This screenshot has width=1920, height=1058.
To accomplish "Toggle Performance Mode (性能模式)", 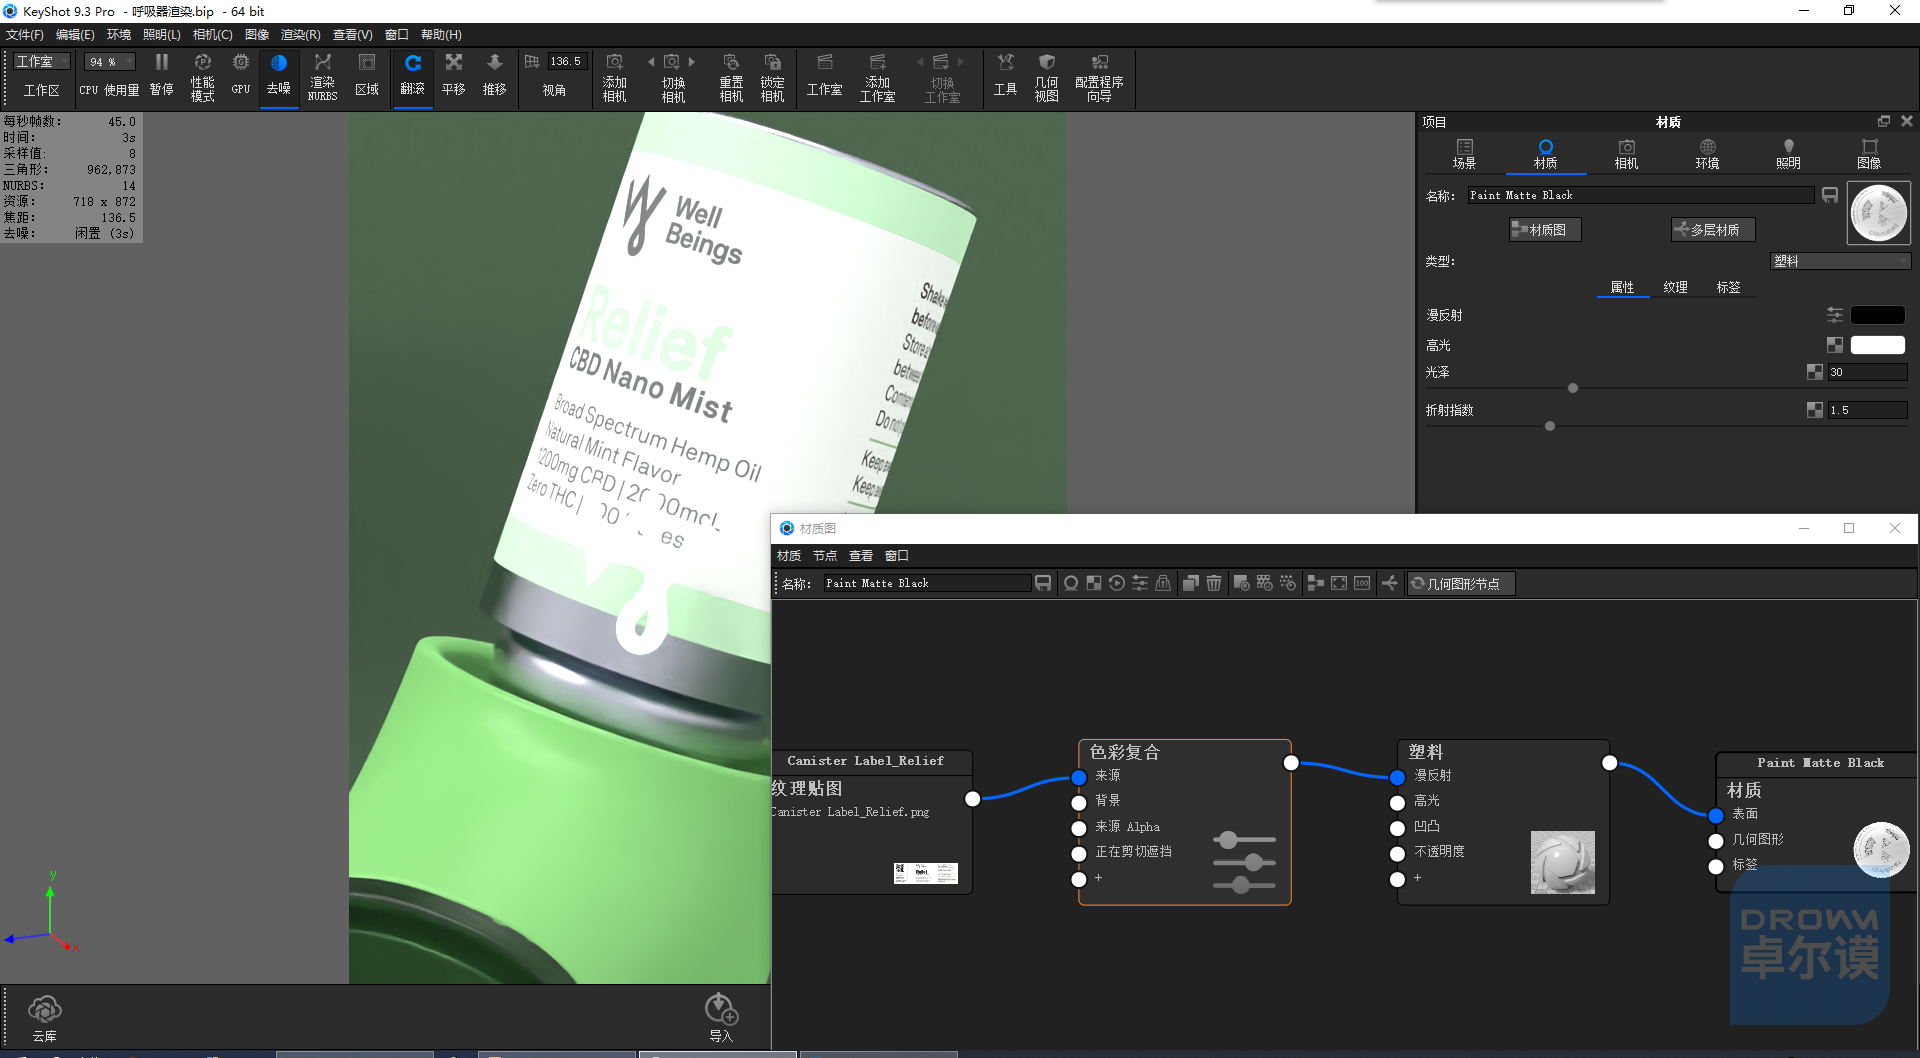I will (203, 76).
